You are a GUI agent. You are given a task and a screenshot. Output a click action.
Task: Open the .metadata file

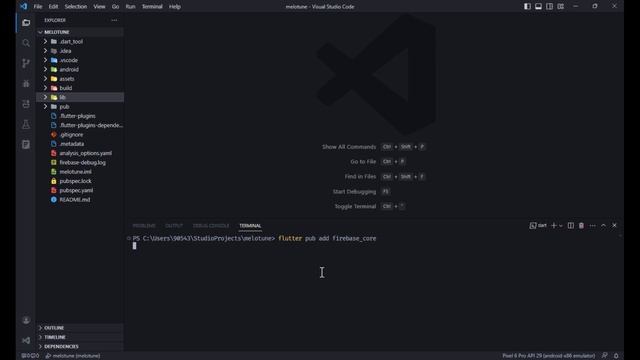coord(80,144)
